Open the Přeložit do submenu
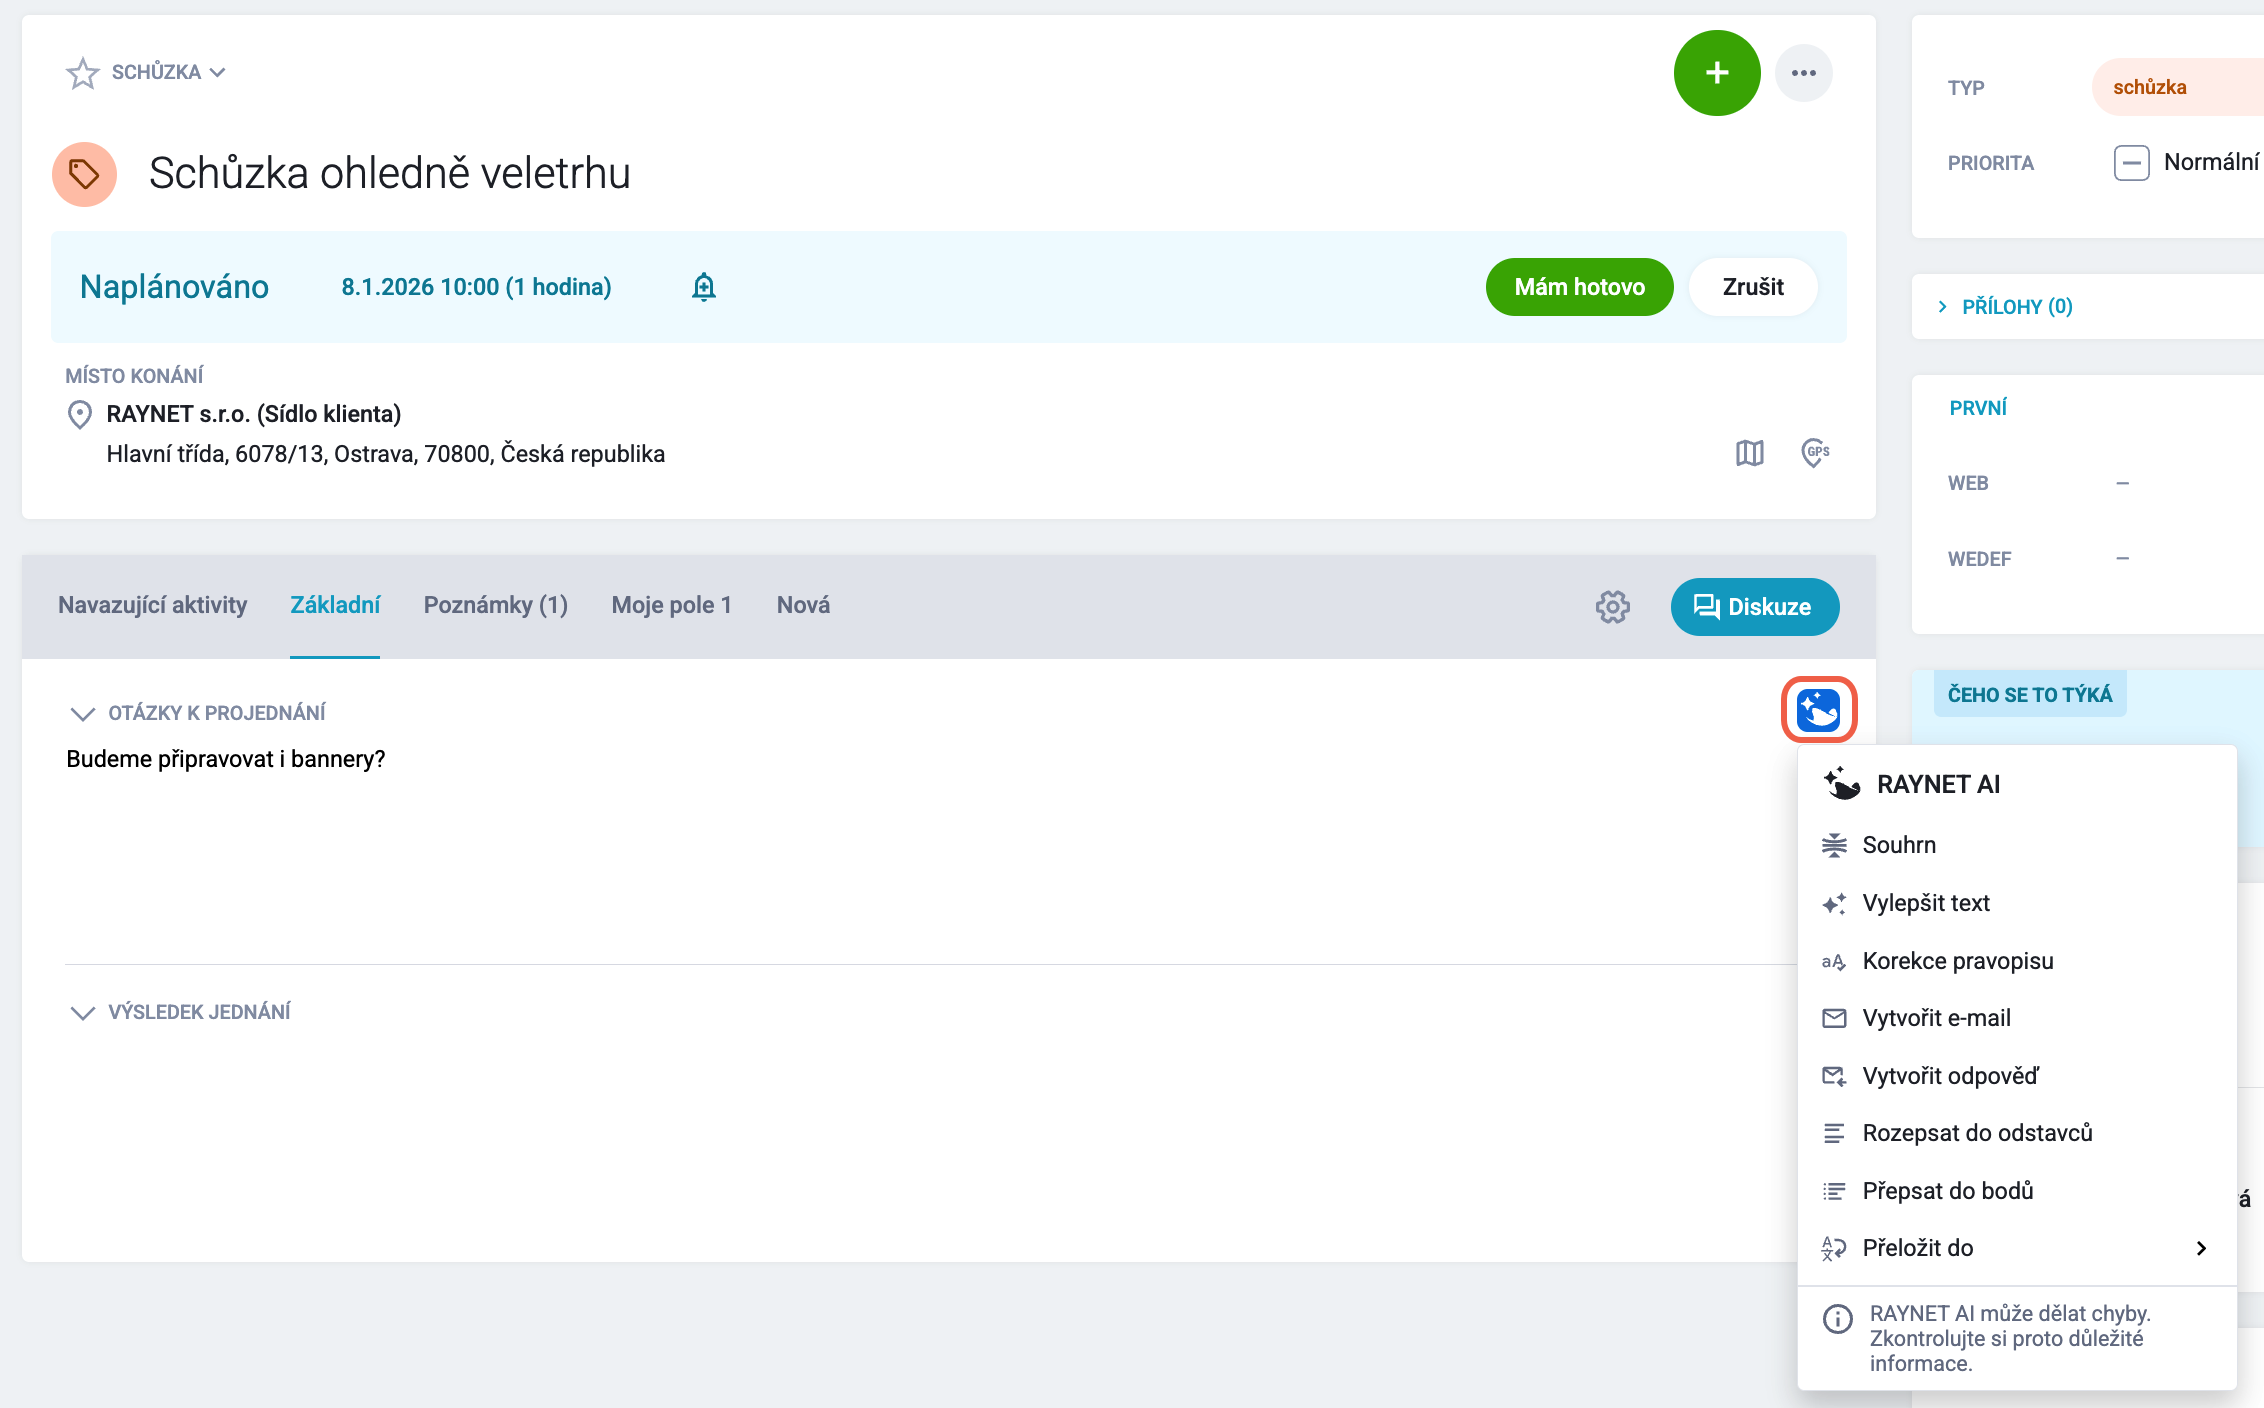Viewport: 2264px width, 1408px height. click(2016, 1248)
